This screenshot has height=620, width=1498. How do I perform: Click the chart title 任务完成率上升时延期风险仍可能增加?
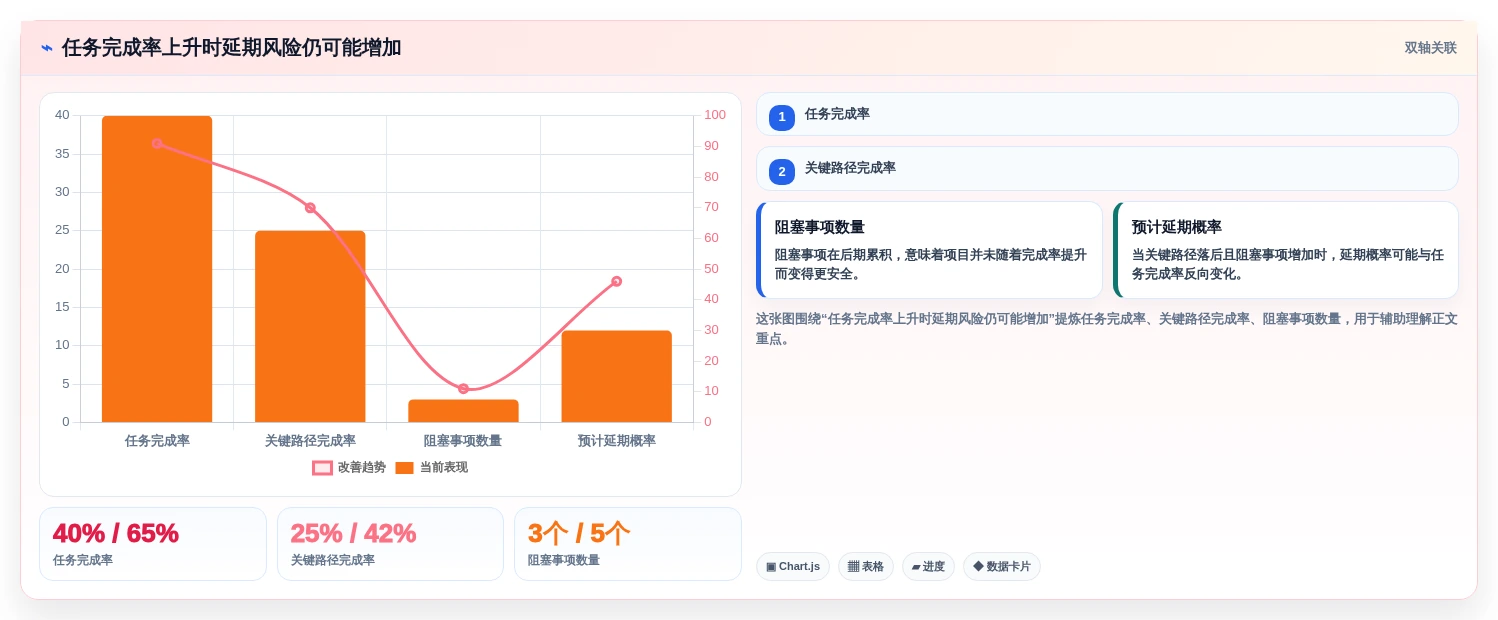point(231,48)
